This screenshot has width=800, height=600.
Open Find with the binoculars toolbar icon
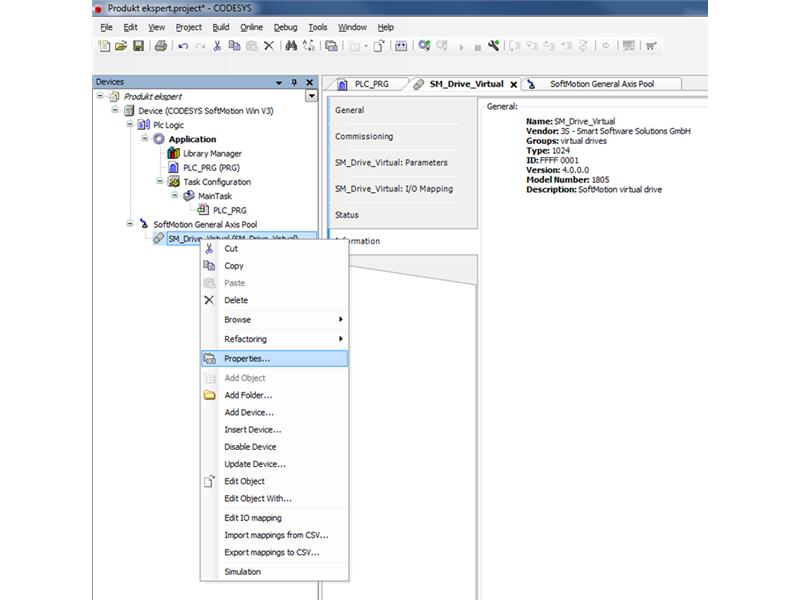(x=291, y=46)
